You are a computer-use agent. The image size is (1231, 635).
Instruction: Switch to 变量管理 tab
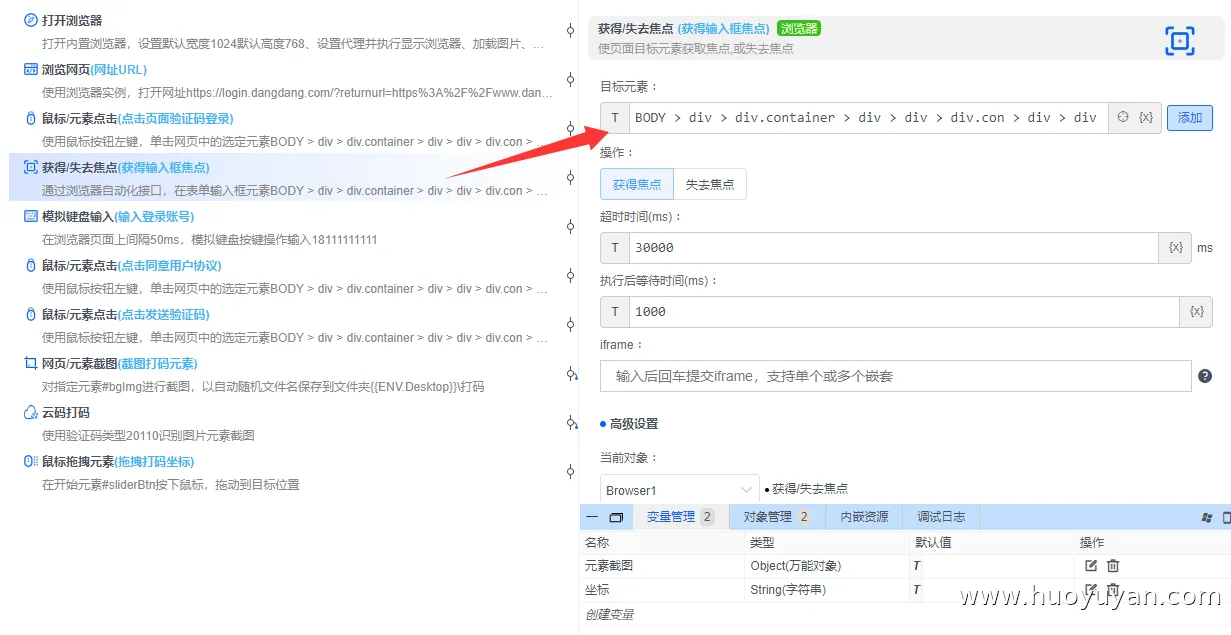[679, 517]
